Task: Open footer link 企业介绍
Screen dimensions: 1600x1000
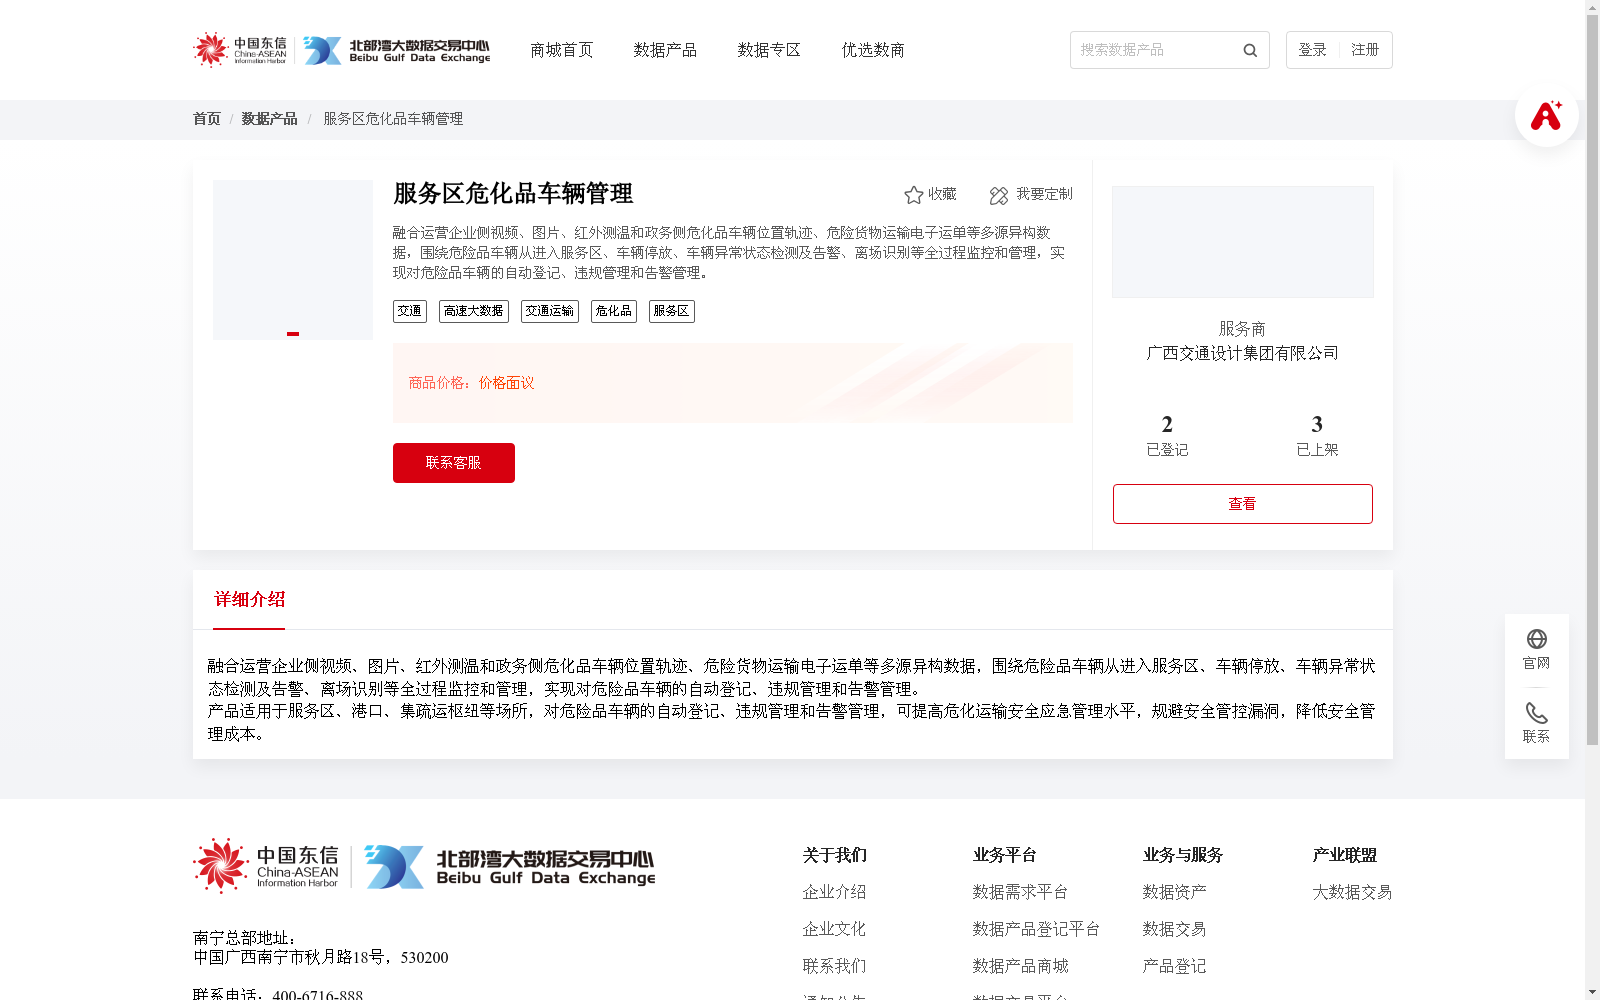Action: pyautogui.click(x=834, y=892)
